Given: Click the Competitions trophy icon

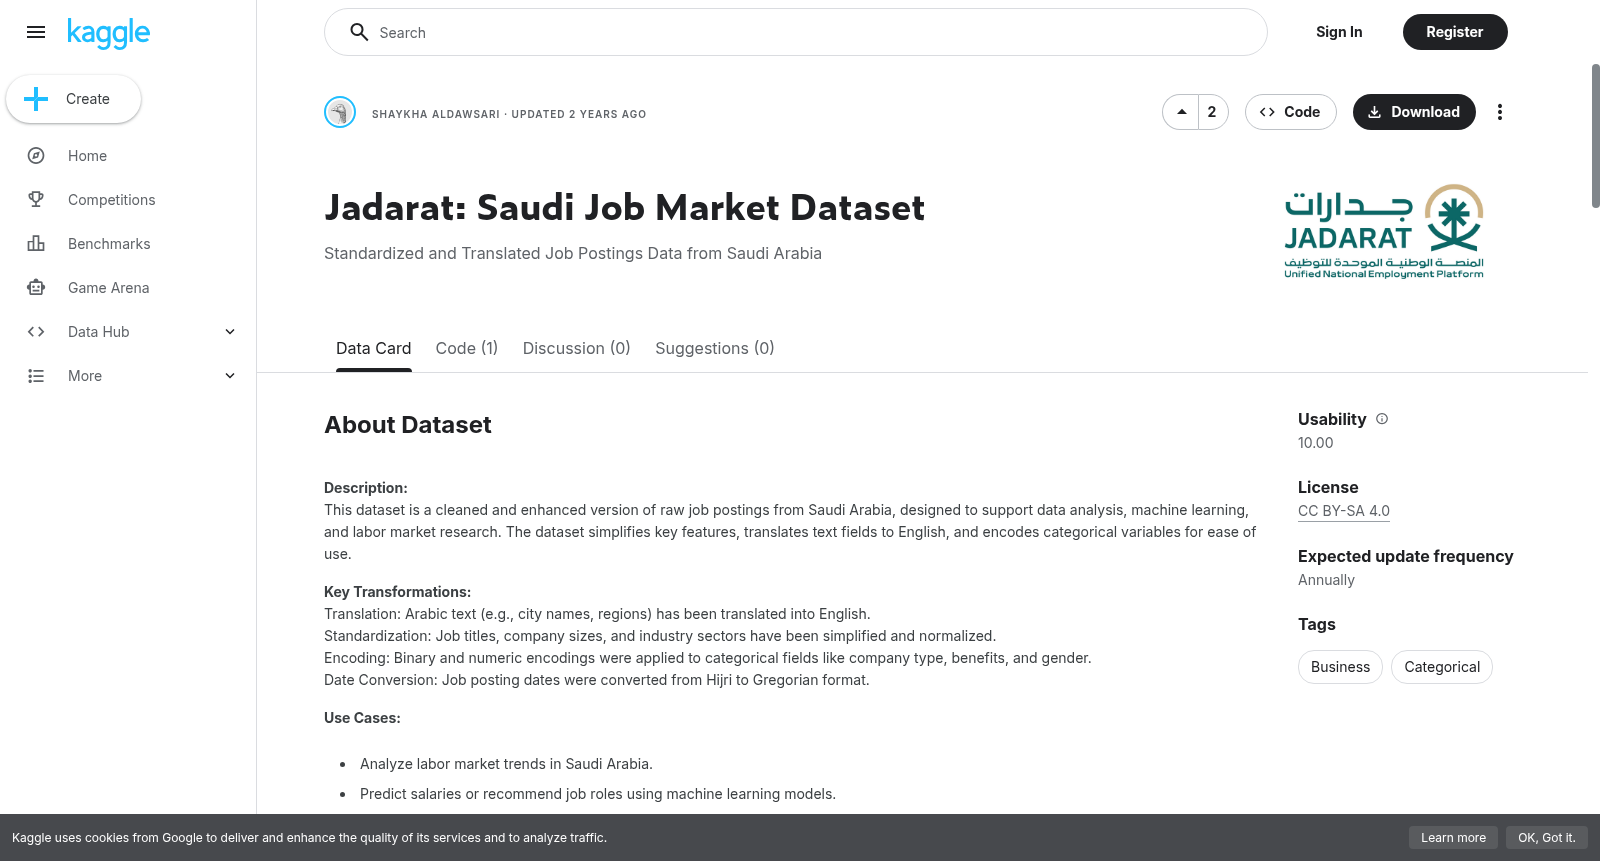Looking at the screenshot, I should (x=36, y=200).
